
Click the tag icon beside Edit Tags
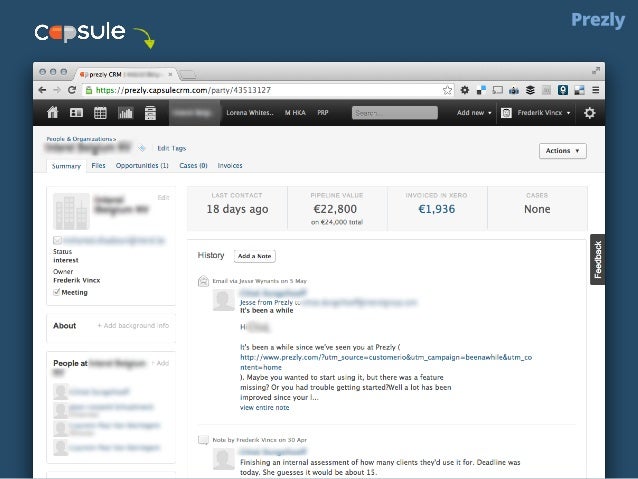pyautogui.click(x=142, y=148)
